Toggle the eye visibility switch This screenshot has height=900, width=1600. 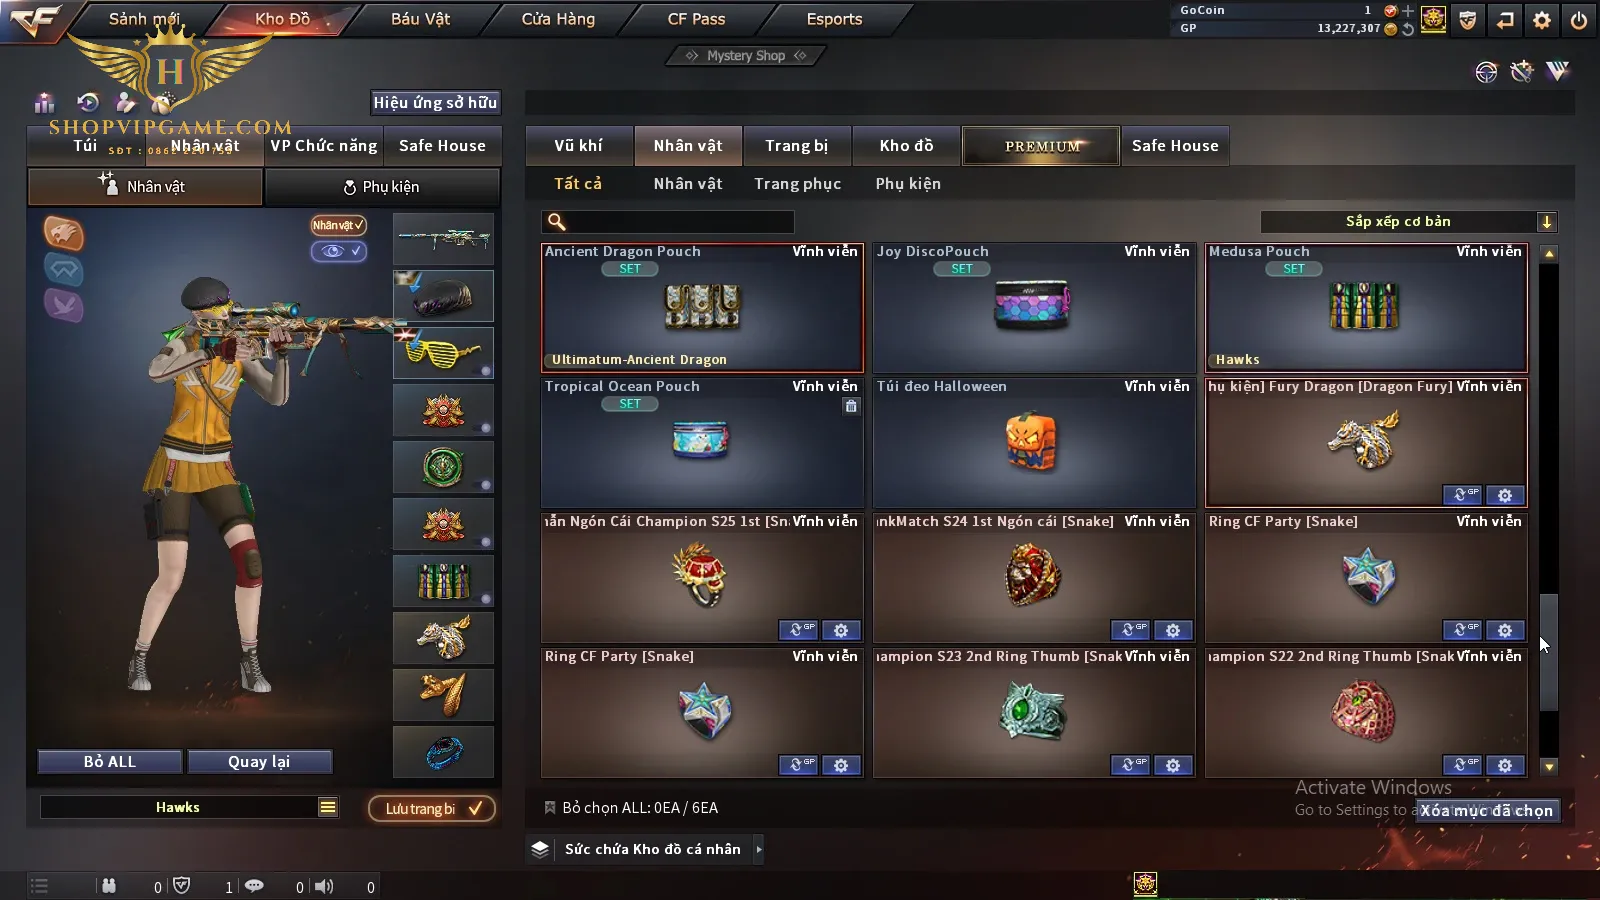338,251
